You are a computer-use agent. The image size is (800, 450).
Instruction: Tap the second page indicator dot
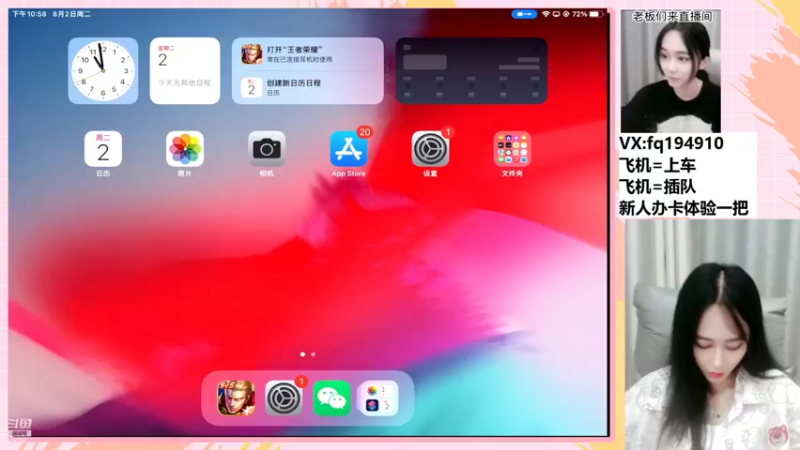(x=313, y=354)
